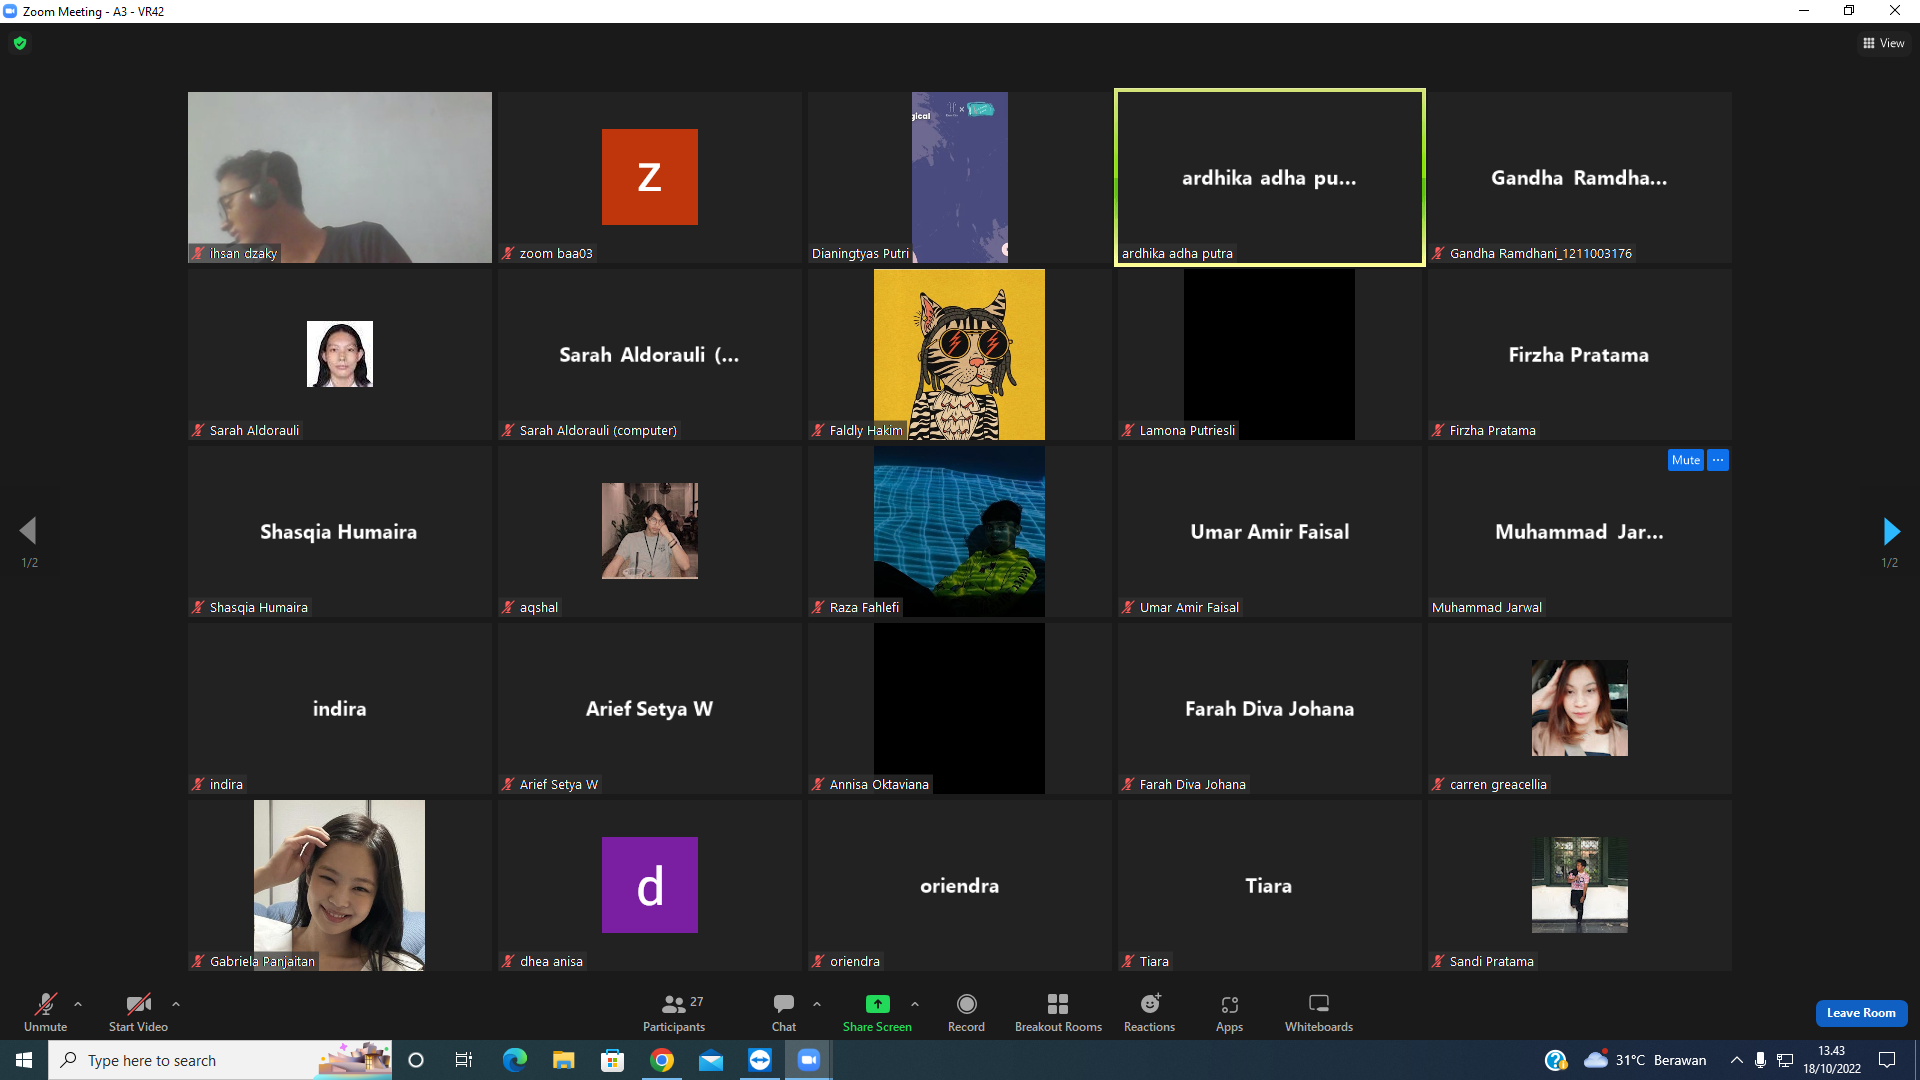Open Mail app from taskbar

[x=710, y=1060]
